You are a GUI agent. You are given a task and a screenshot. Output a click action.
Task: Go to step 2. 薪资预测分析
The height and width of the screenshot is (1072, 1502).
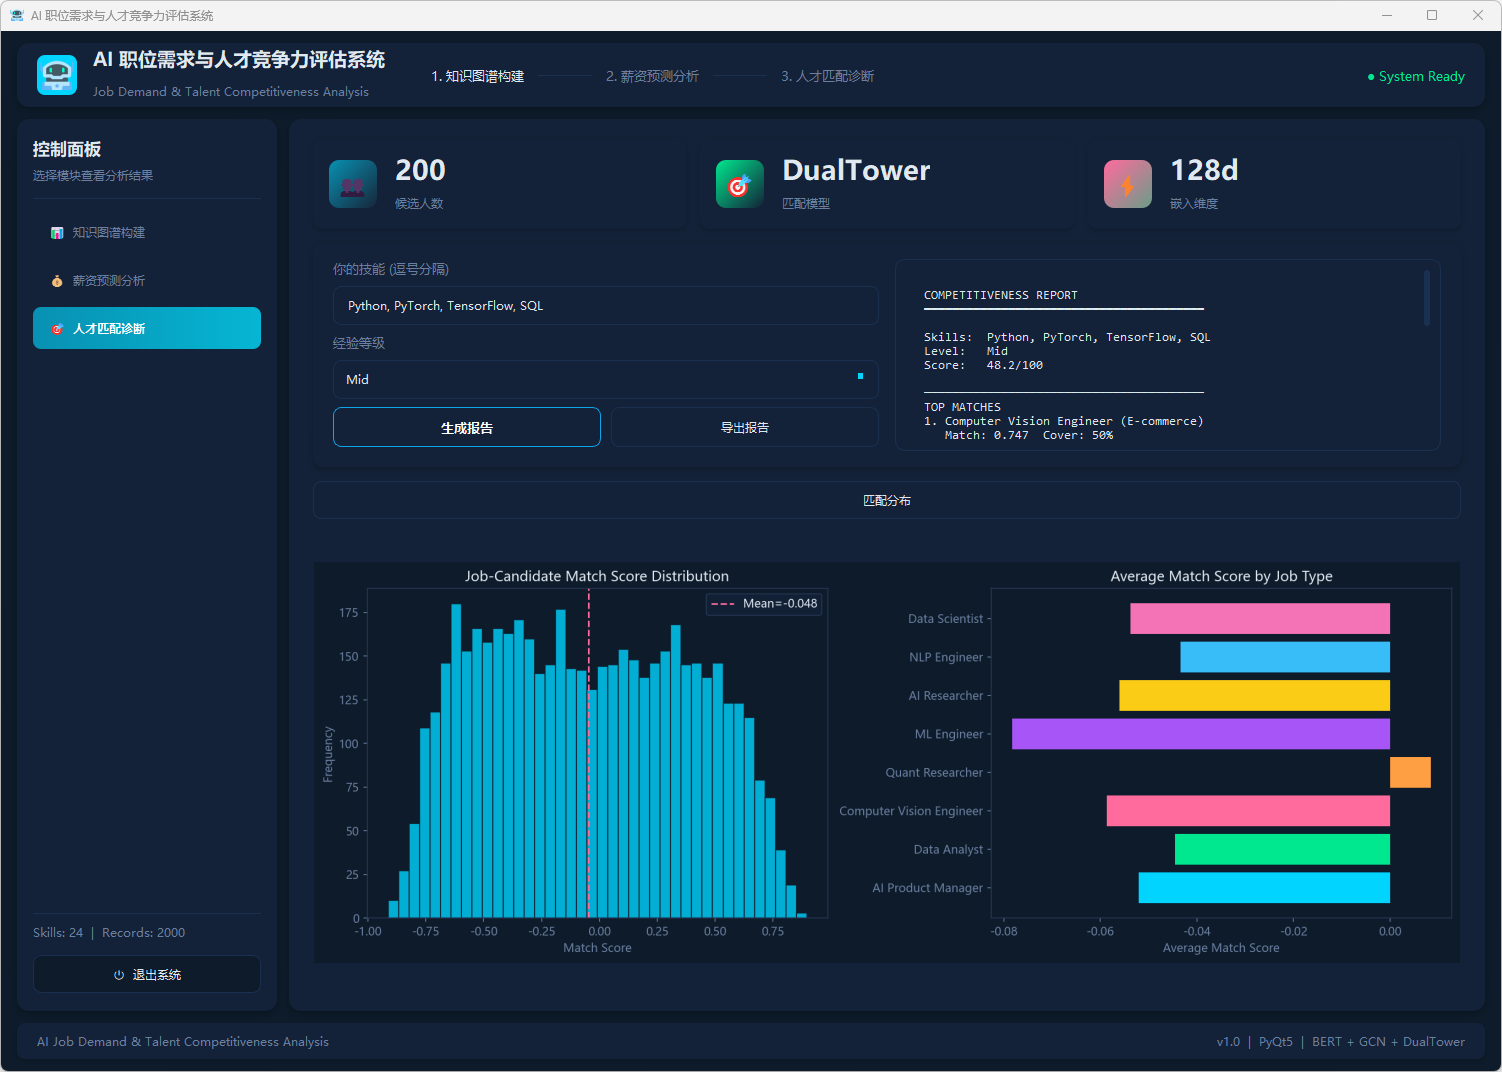pyautogui.click(x=652, y=76)
